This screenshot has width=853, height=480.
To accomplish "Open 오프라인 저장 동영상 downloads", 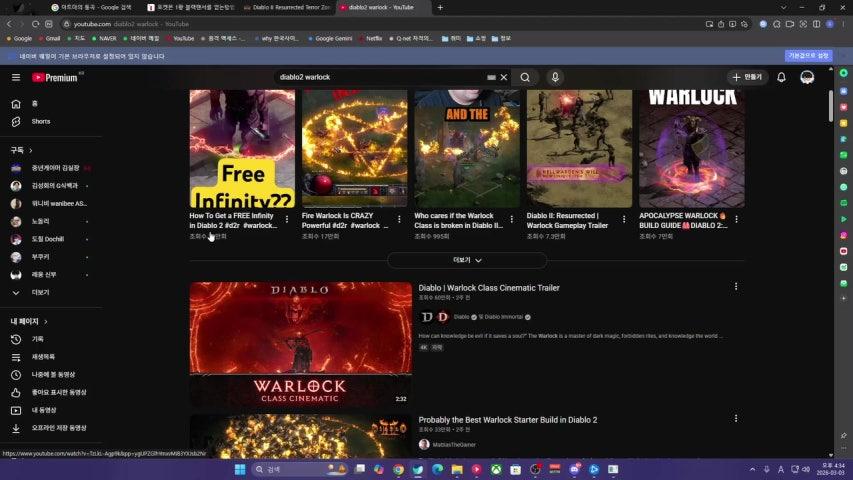I will point(58,428).
